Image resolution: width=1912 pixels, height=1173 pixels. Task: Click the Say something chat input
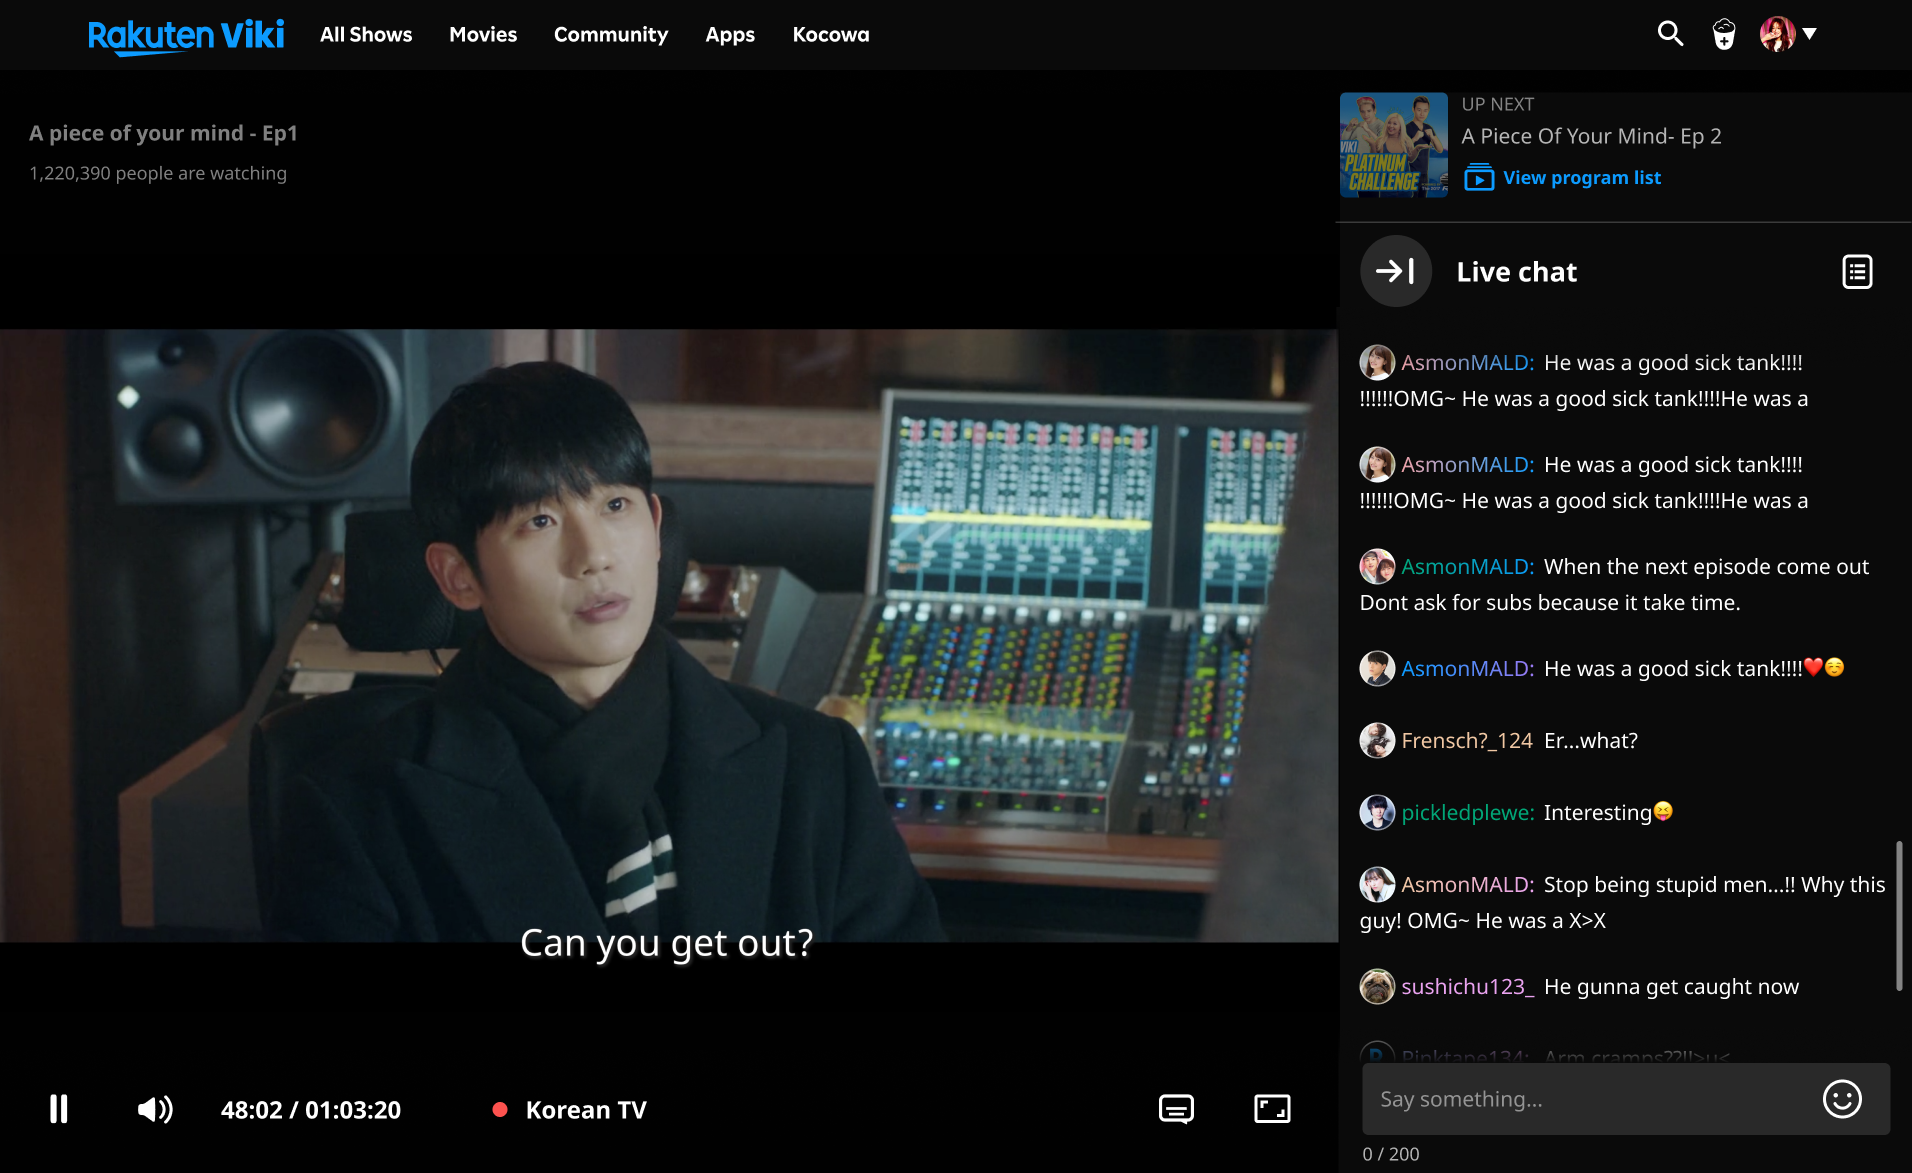coord(1590,1099)
